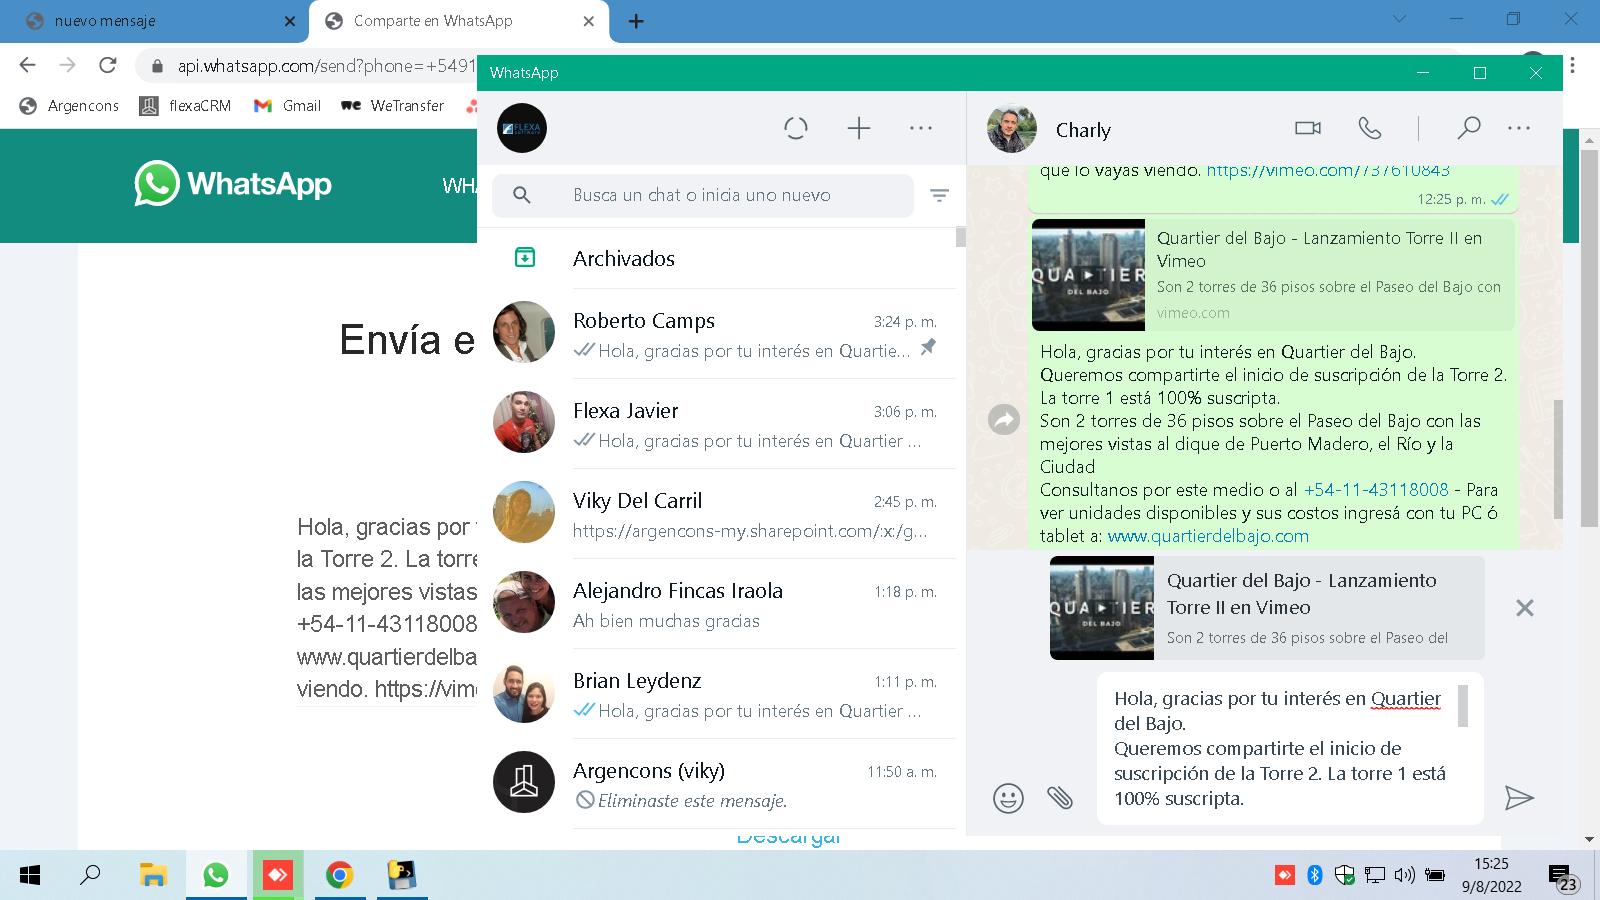1600x900 pixels.
Task: Click the vimeo.com link in the message
Action: (1328, 170)
